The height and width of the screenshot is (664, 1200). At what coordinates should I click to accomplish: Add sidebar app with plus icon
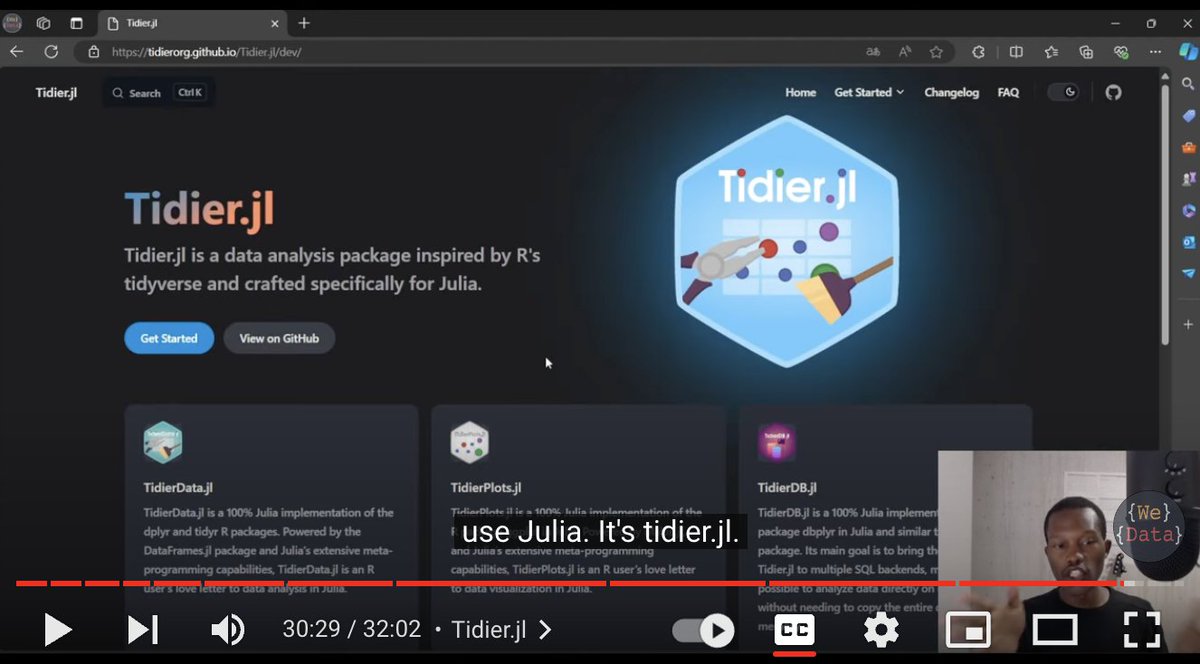coord(1188,324)
